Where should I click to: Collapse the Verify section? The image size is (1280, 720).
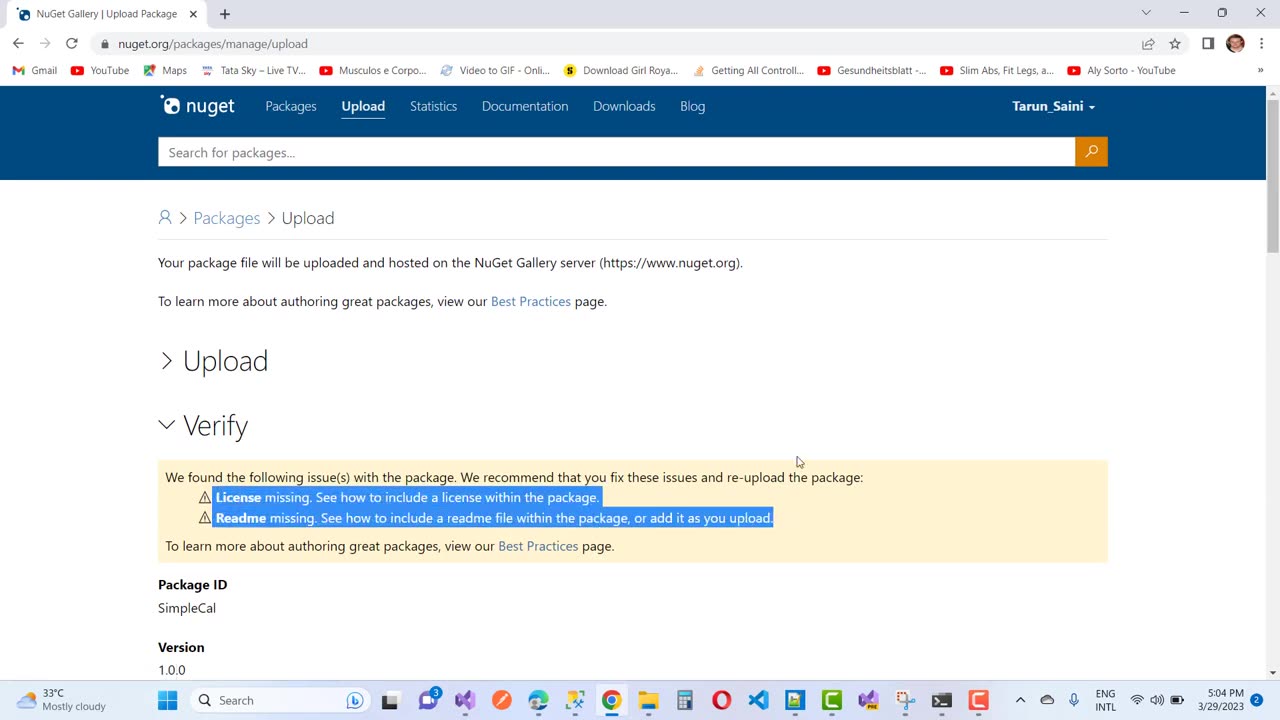(x=203, y=426)
